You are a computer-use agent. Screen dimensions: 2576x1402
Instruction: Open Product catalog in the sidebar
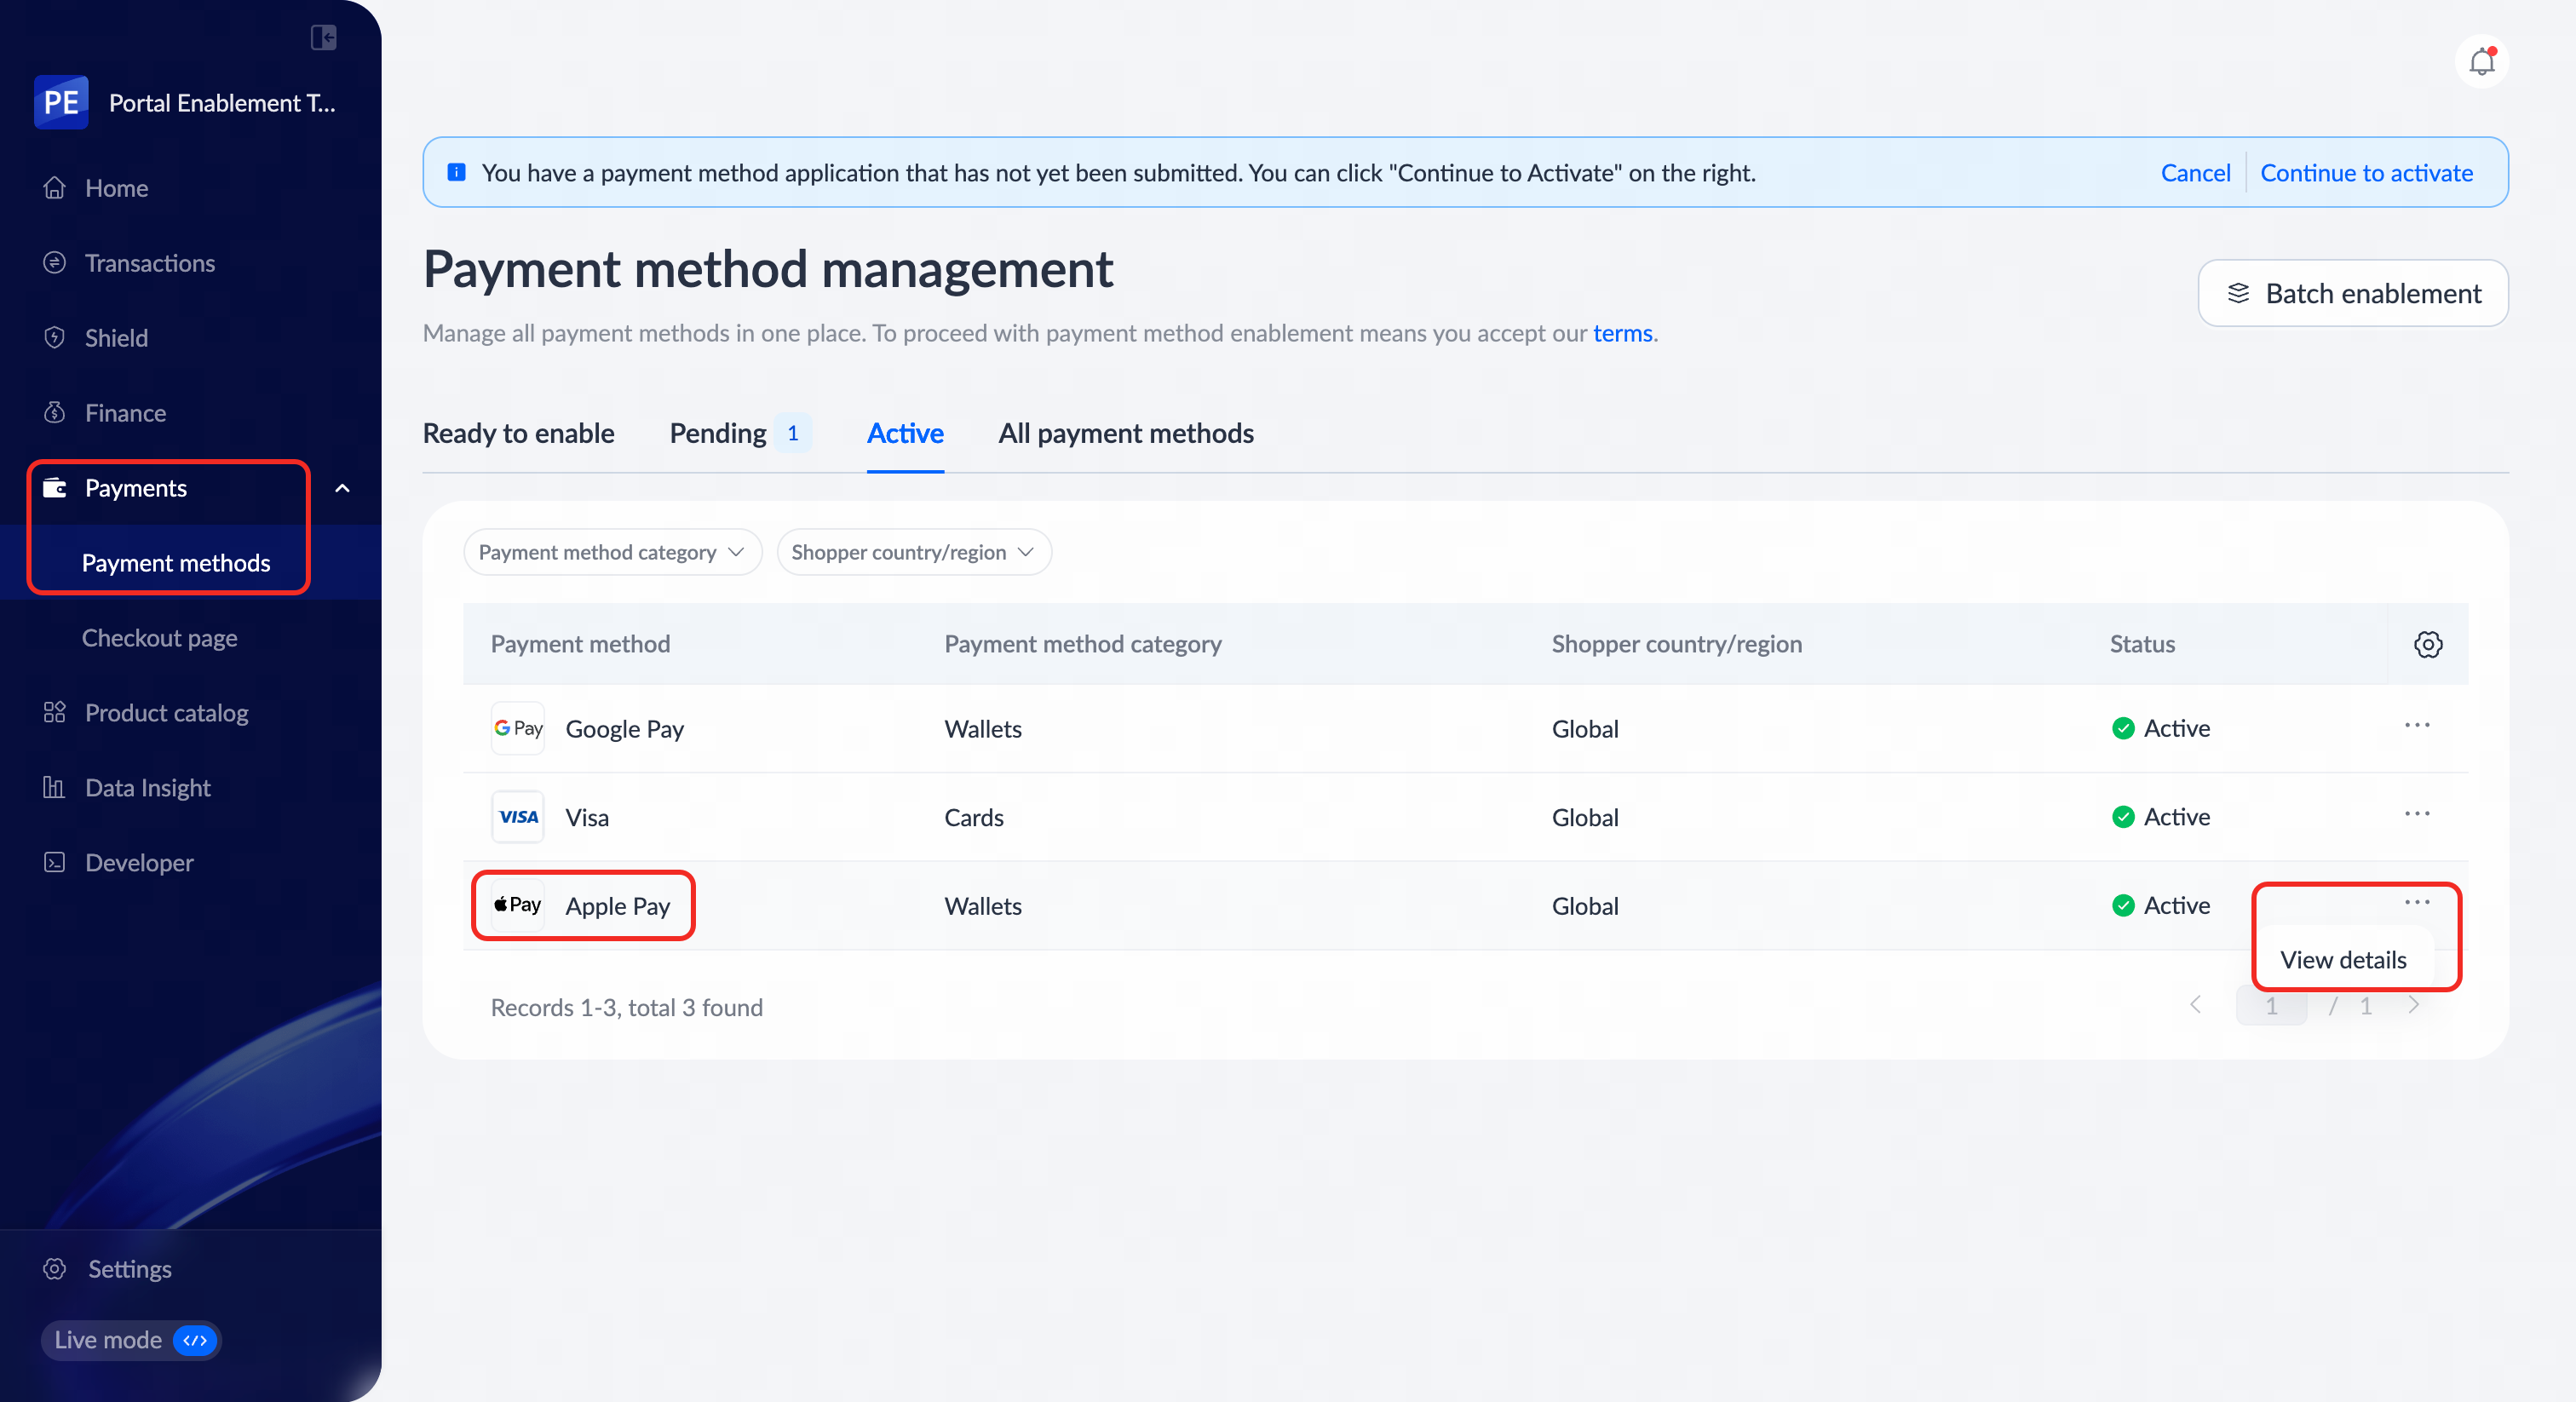pos(167,713)
